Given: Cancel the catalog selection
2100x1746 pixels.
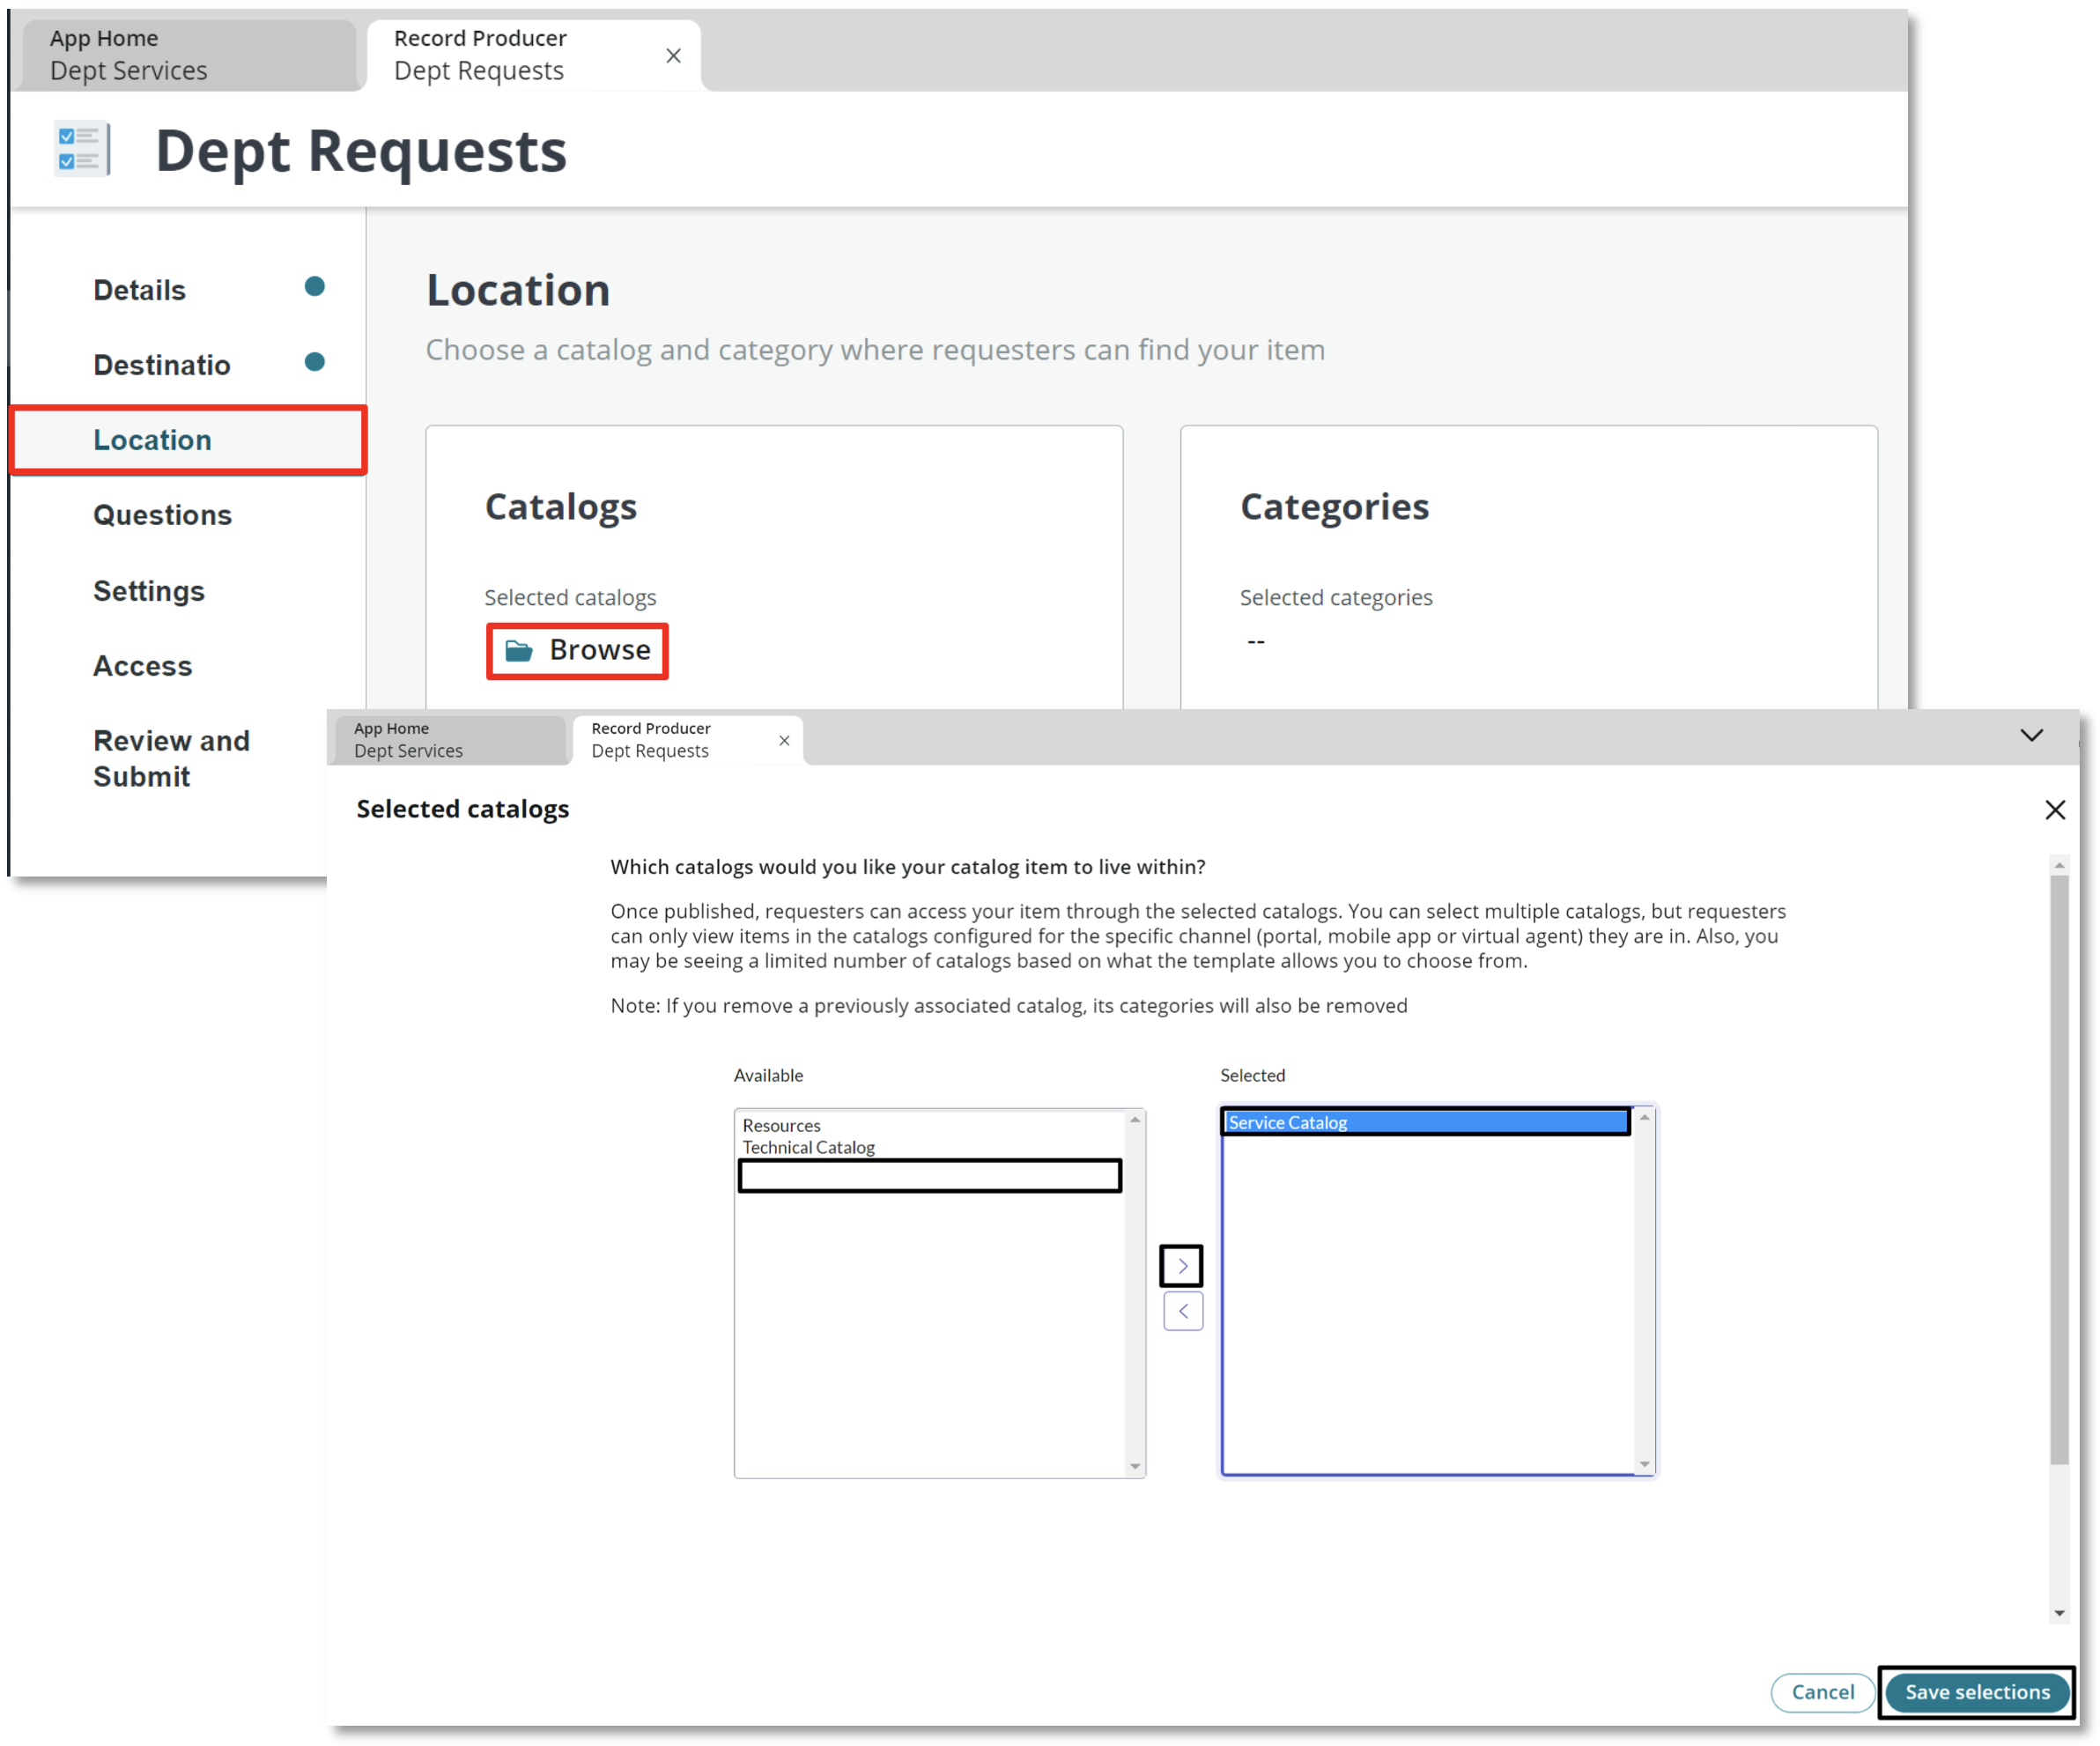Looking at the screenshot, I should pyautogui.click(x=1822, y=1691).
